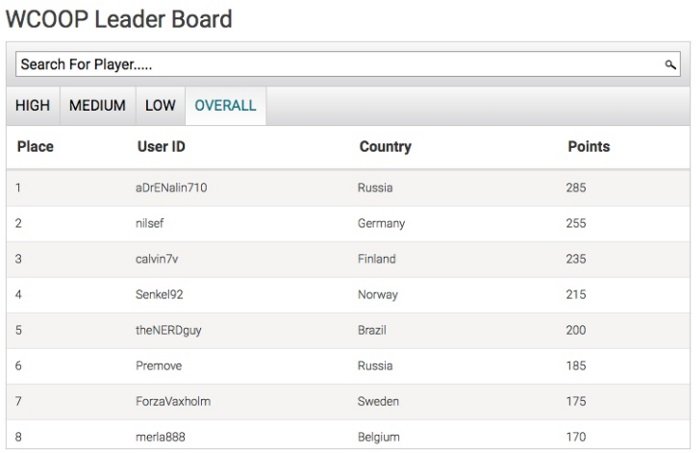Select the Premove player row
Screen dimensions: 697x453
point(158,366)
